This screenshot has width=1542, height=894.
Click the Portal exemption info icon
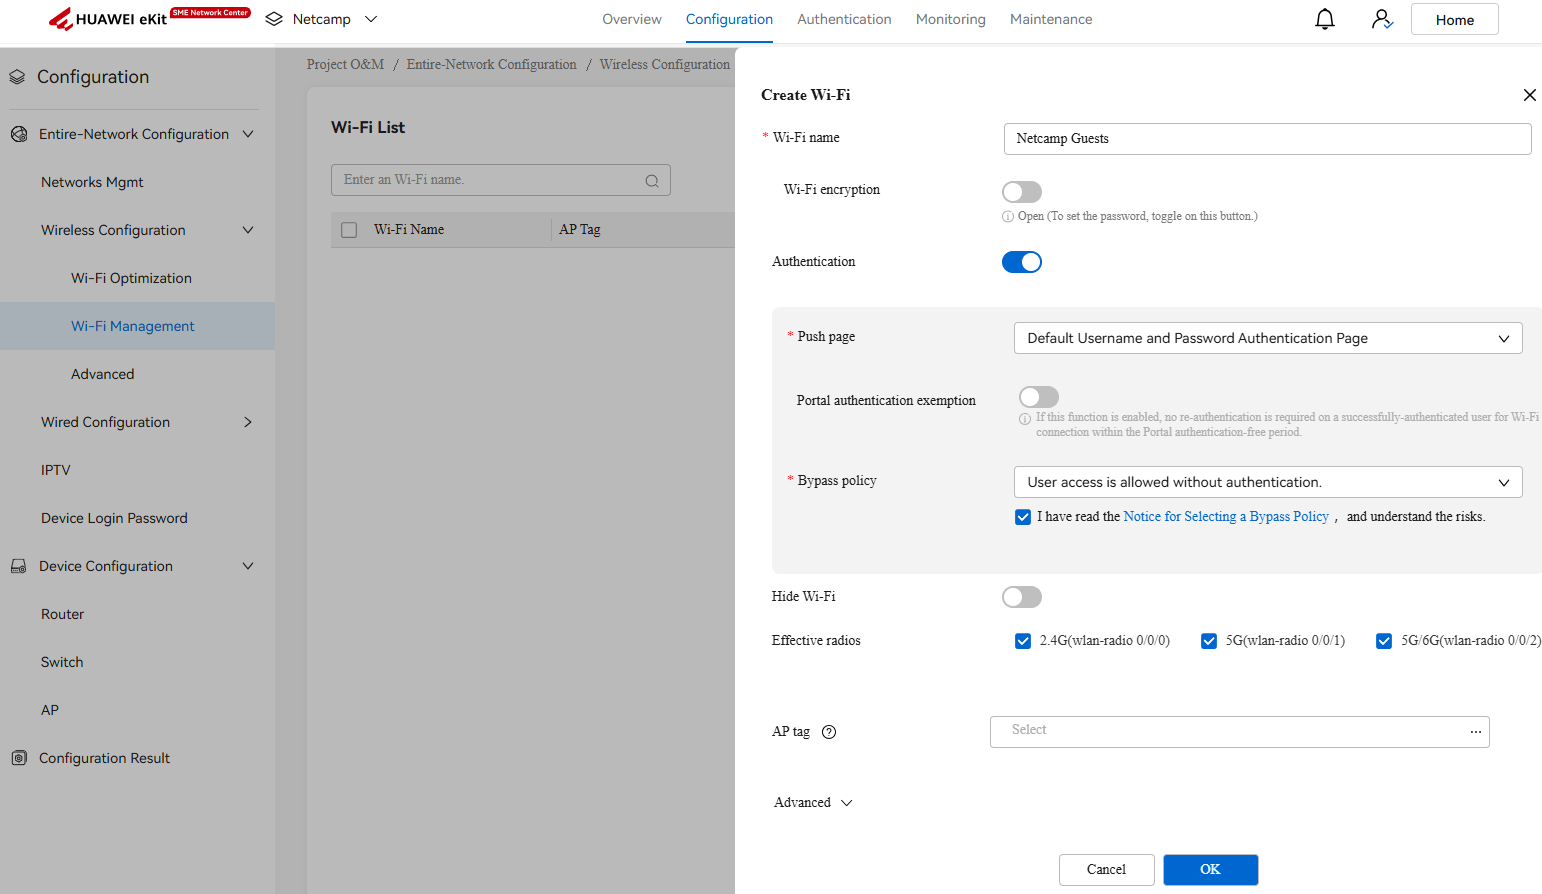coord(1025,419)
